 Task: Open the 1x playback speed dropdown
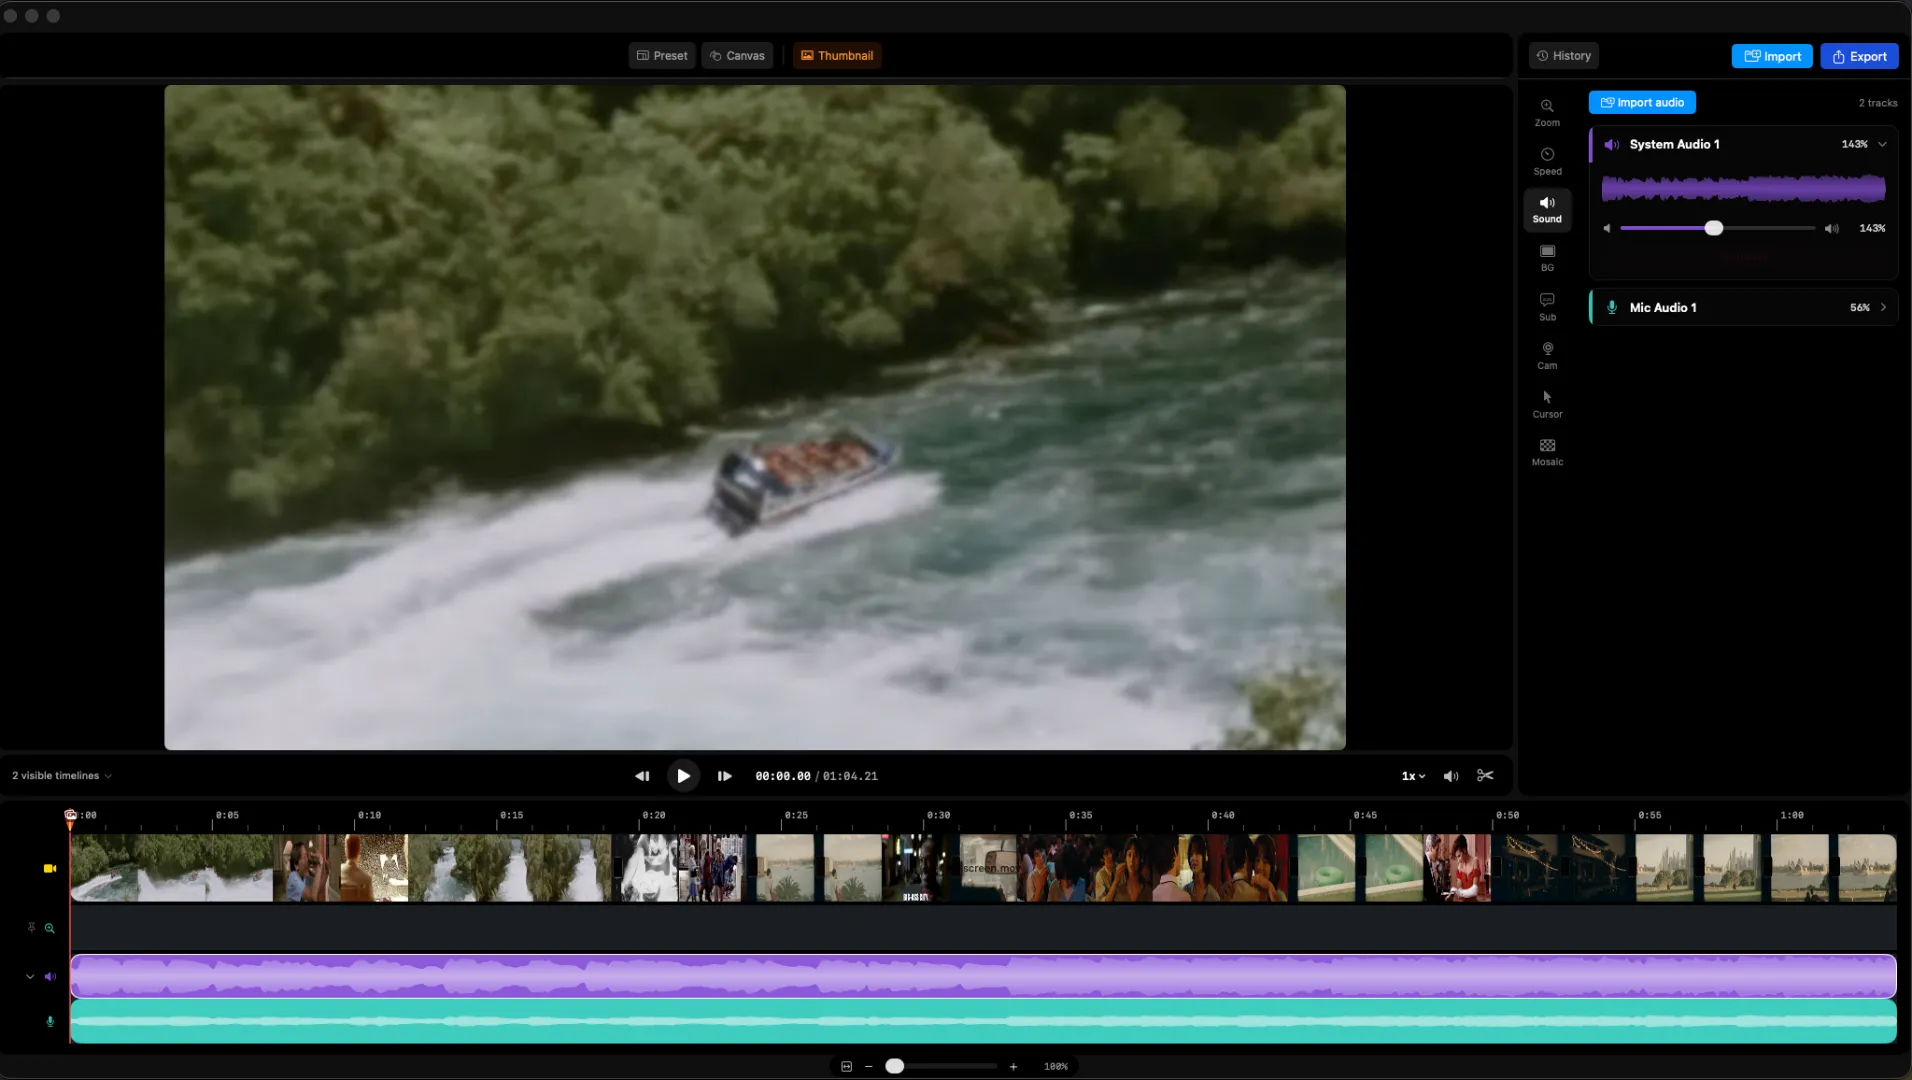click(1412, 776)
